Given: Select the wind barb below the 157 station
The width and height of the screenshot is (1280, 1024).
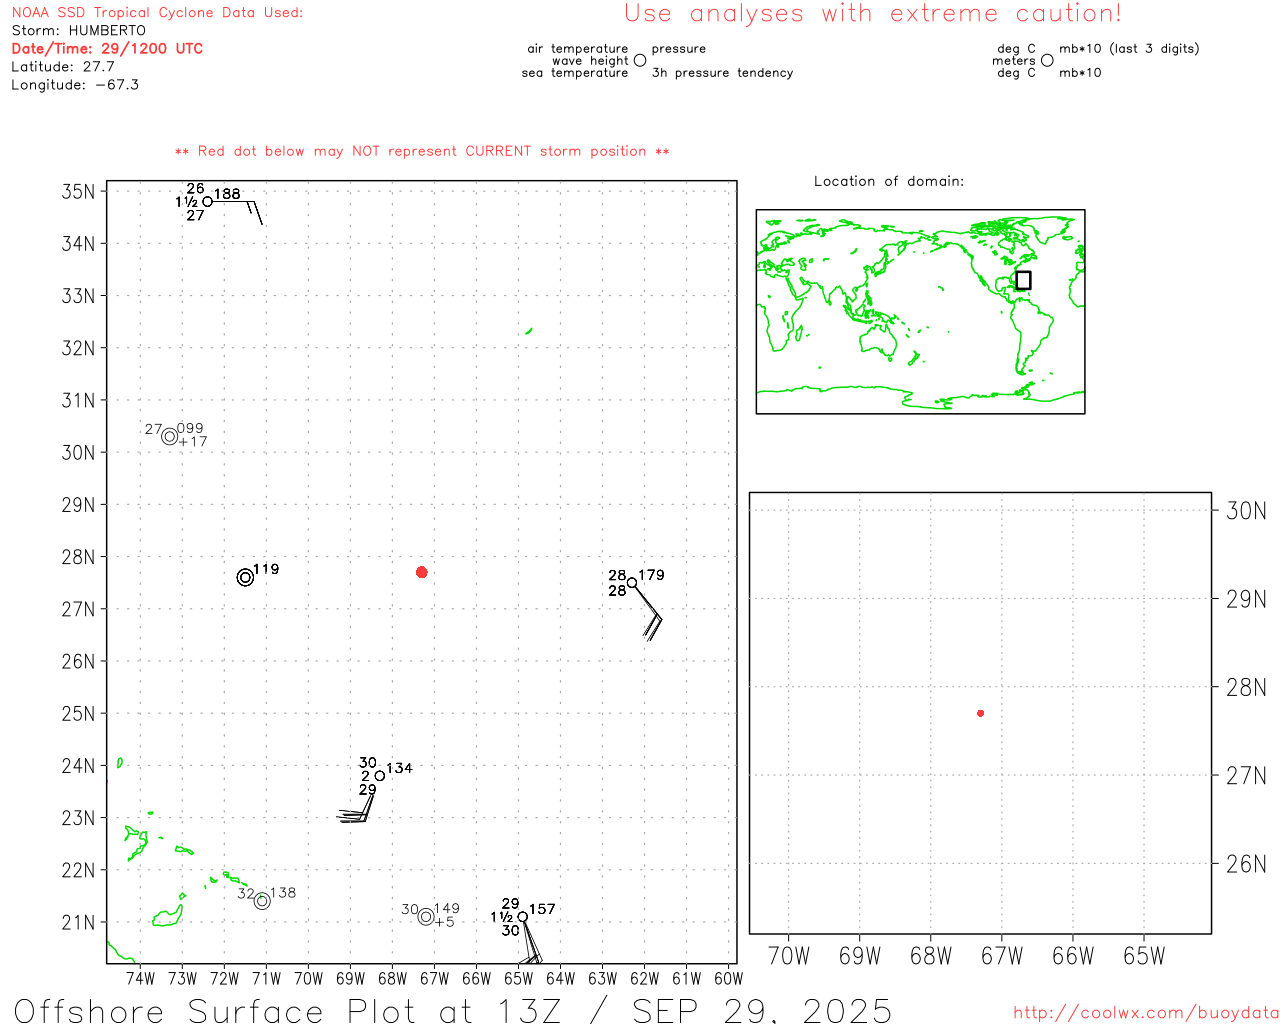Looking at the screenshot, I should [x=530, y=944].
